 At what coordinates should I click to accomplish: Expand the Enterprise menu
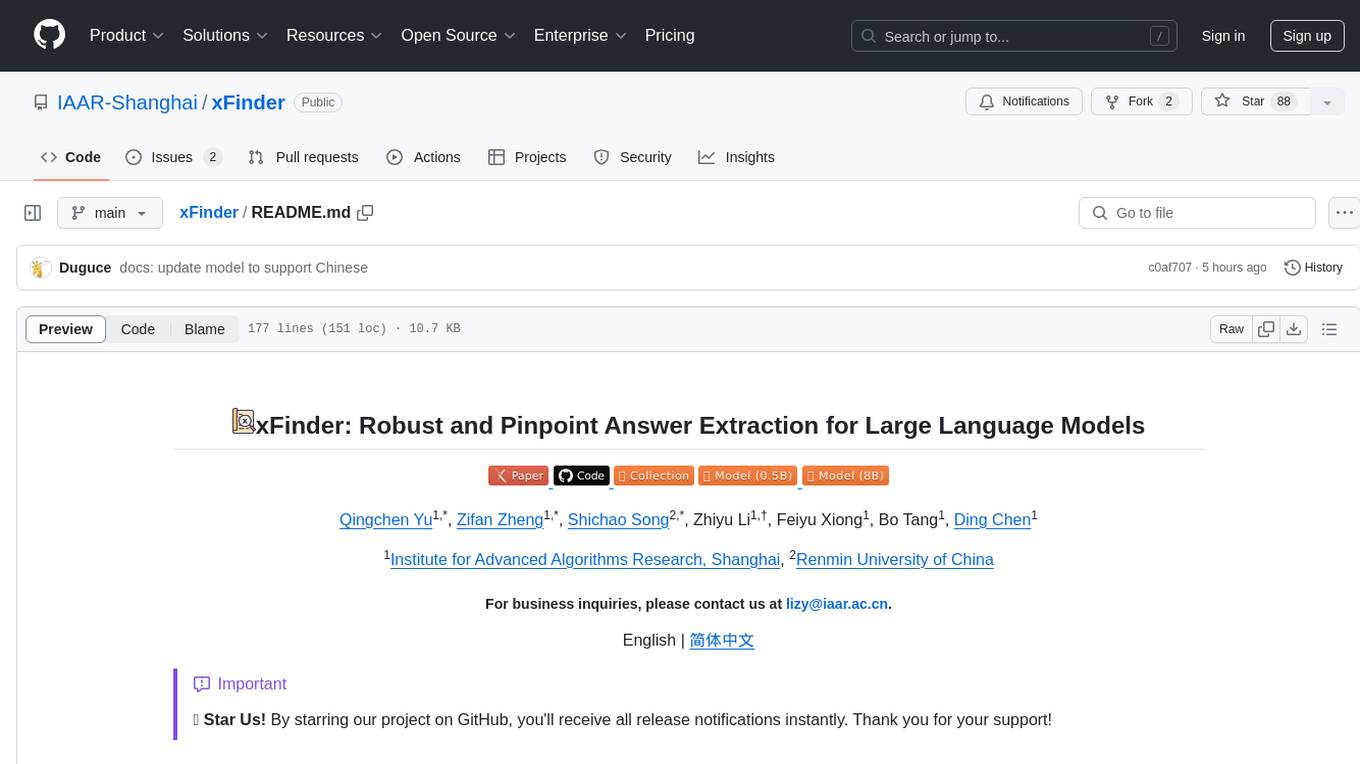580,35
